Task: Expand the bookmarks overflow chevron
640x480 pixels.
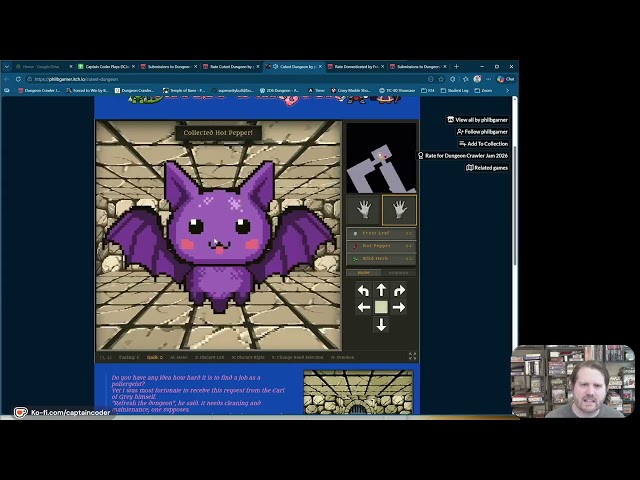Action: (507, 91)
